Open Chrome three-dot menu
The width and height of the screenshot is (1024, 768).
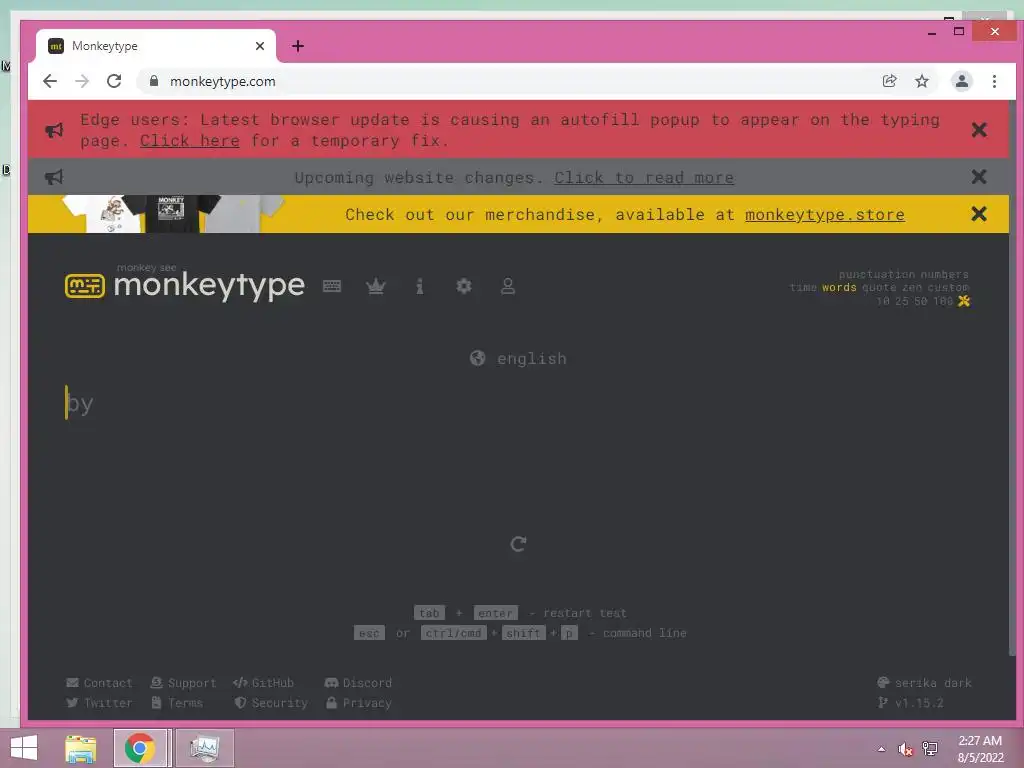coord(994,81)
